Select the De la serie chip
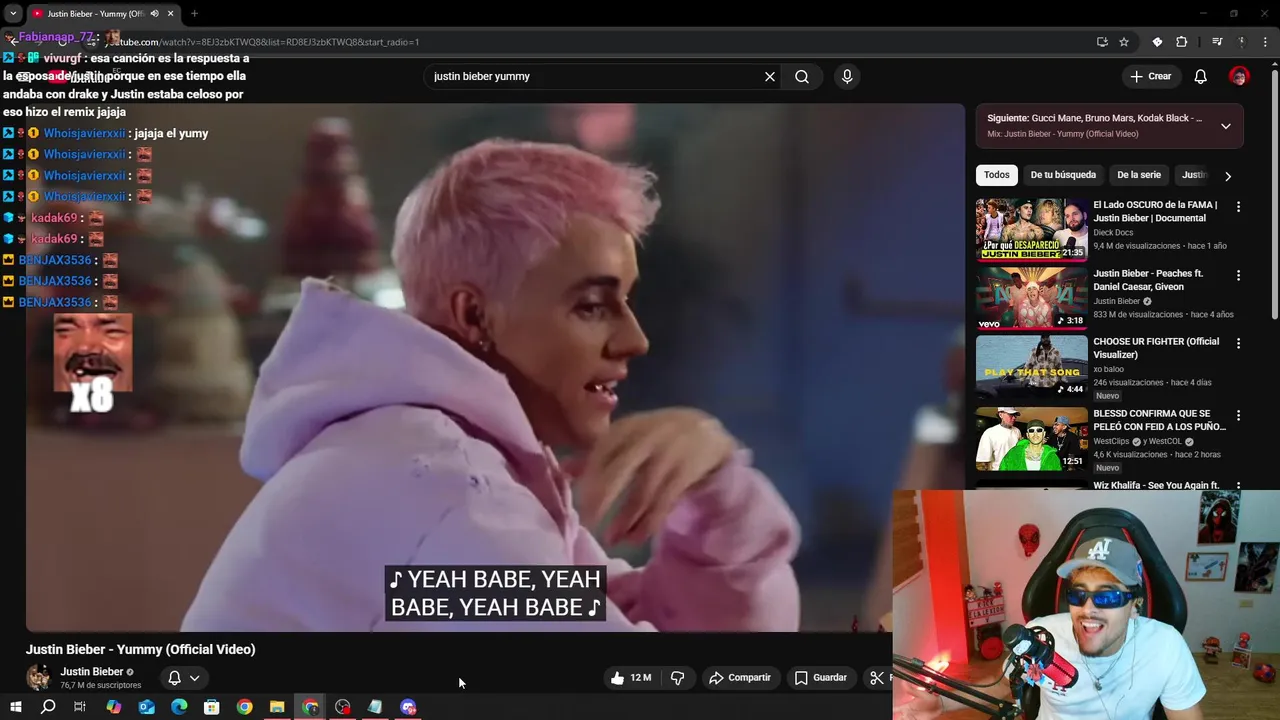The height and width of the screenshot is (720, 1280). coord(1139,175)
